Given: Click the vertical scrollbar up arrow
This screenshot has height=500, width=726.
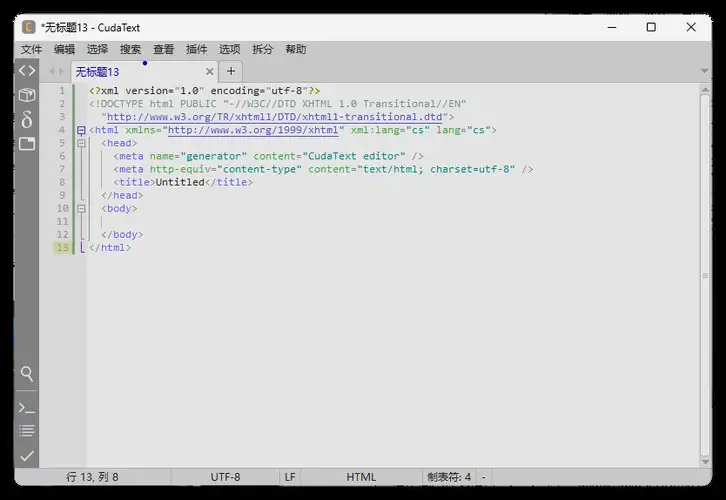Looking at the screenshot, I should [705, 91].
